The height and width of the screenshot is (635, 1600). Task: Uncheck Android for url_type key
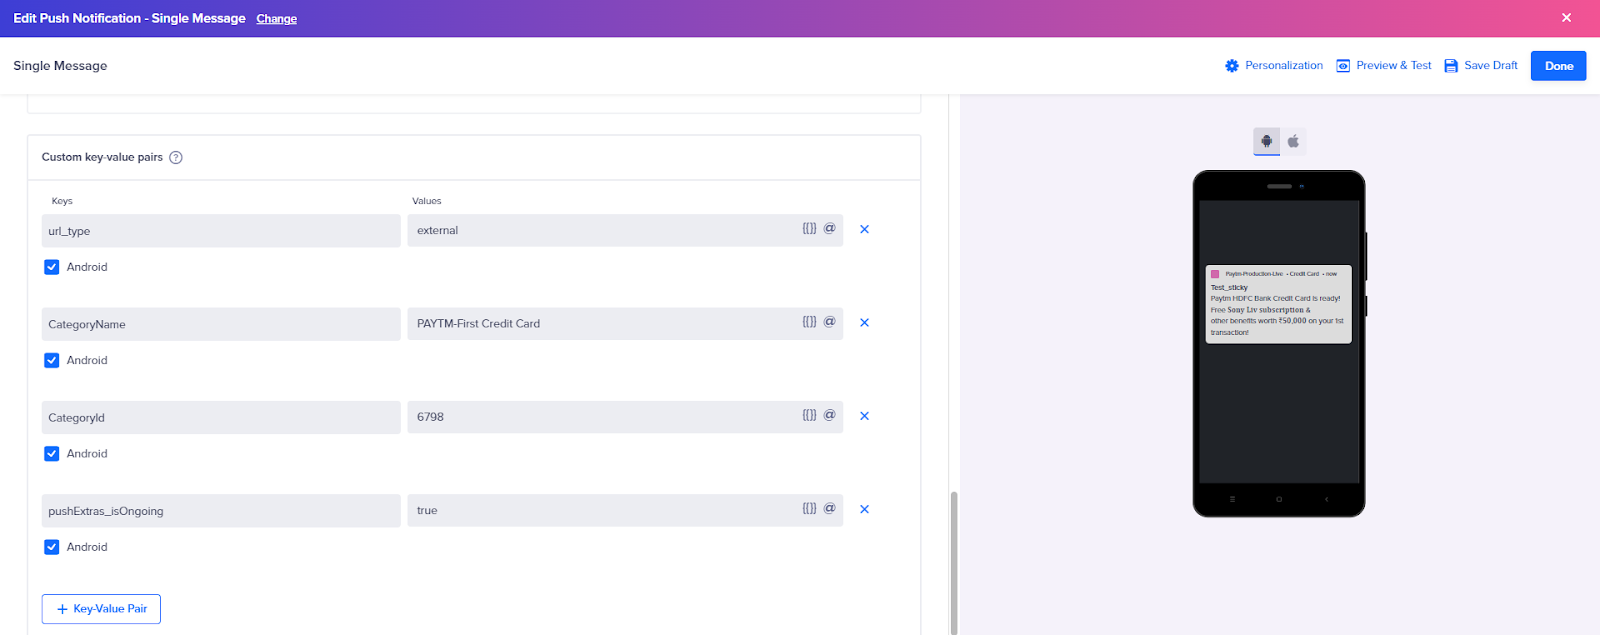[52, 267]
